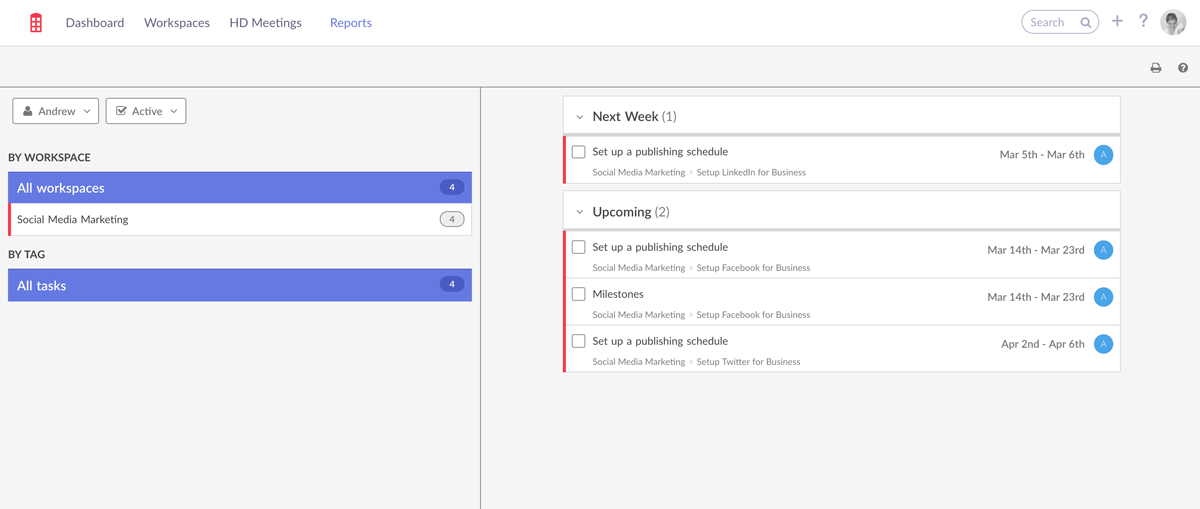This screenshot has width=1200, height=509.
Task: Open HD Meetings
Action: [x=265, y=22]
